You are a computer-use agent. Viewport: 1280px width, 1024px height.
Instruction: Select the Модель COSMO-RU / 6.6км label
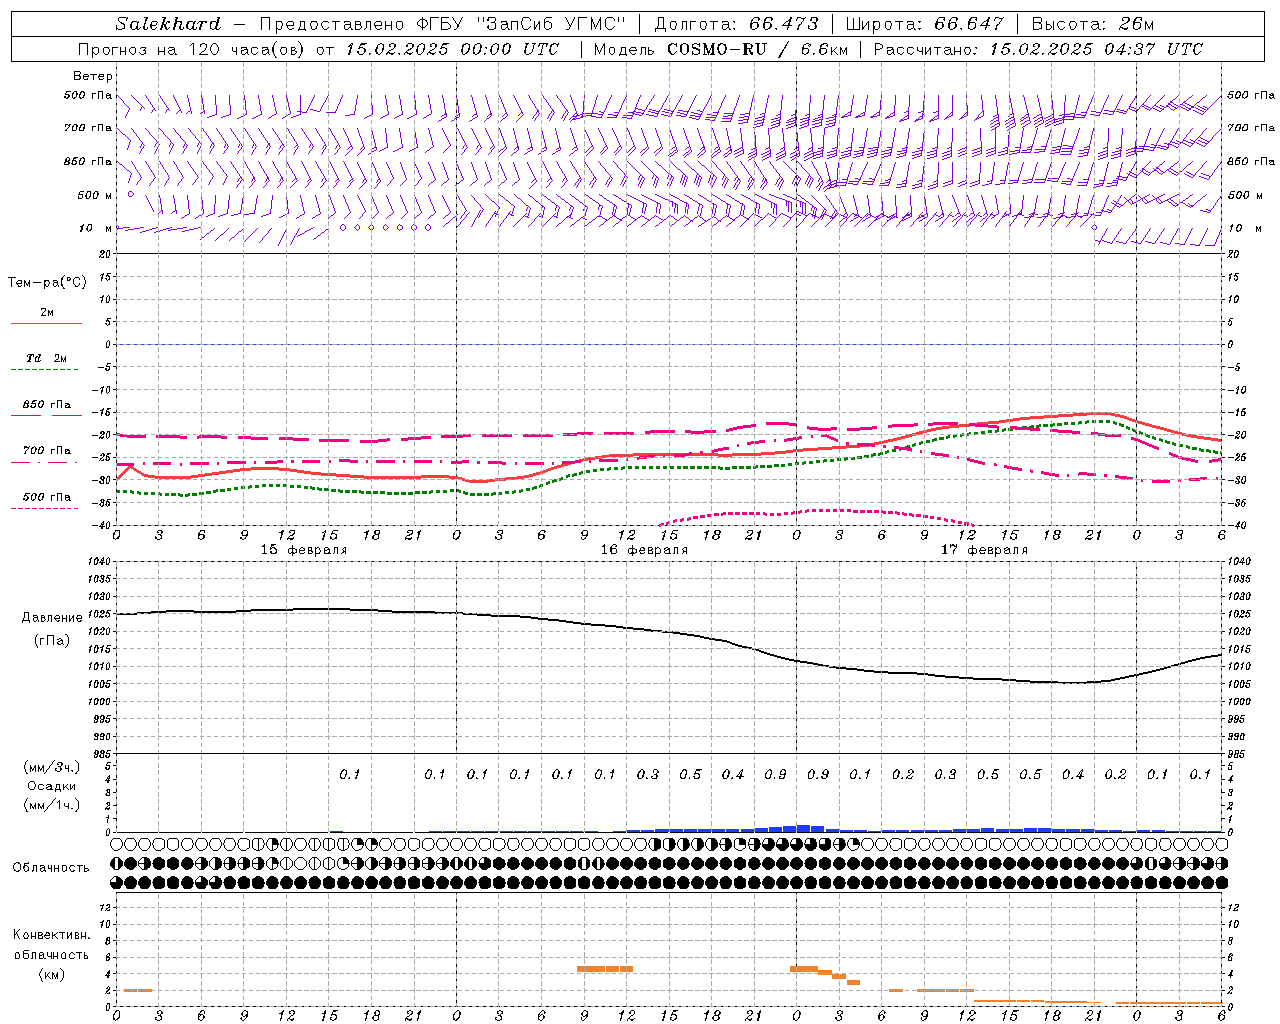pyautogui.click(x=721, y=49)
